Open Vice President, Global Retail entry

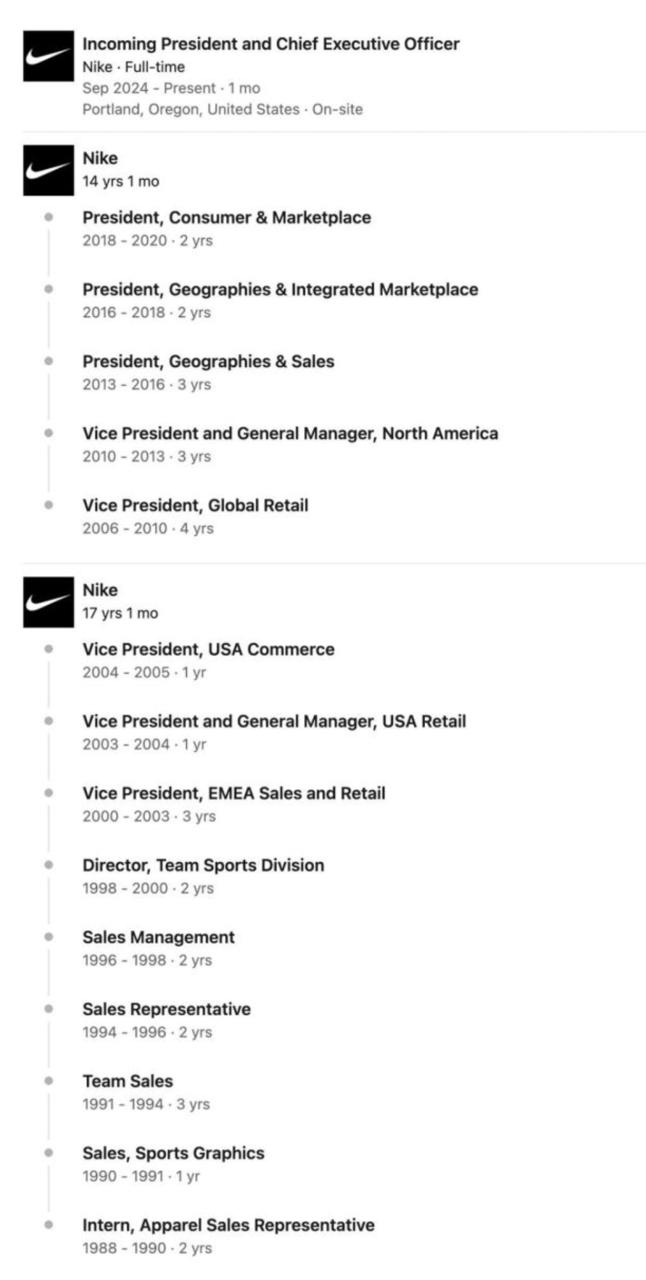coord(195,506)
